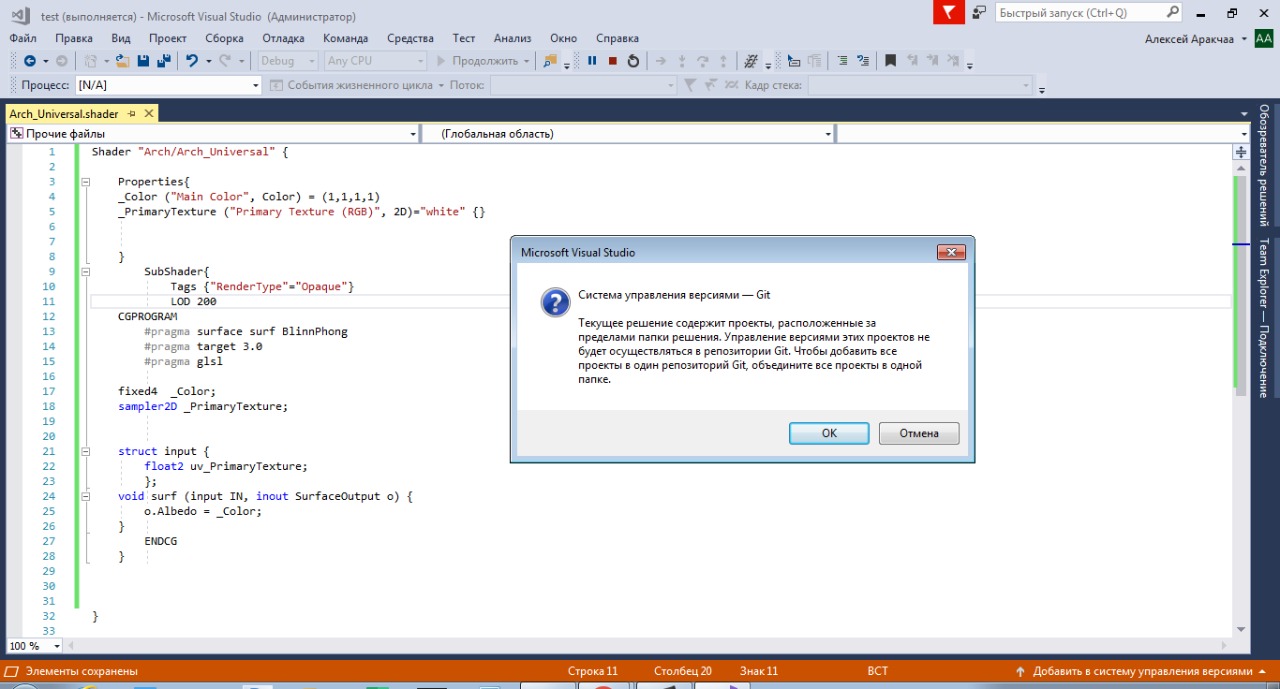This screenshot has width=1280, height=689.
Task: Click the Open File folder icon
Action: point(122,61)
